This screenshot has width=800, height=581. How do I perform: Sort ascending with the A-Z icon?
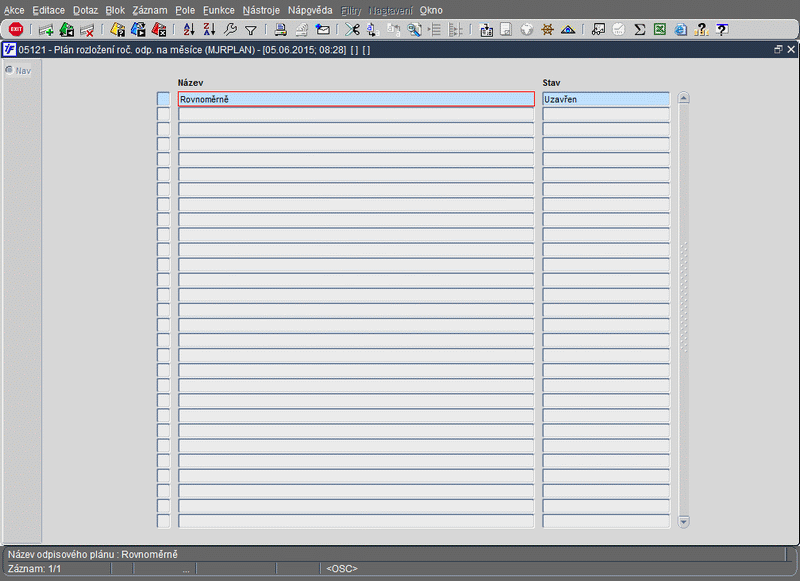[x=189, y=30]
